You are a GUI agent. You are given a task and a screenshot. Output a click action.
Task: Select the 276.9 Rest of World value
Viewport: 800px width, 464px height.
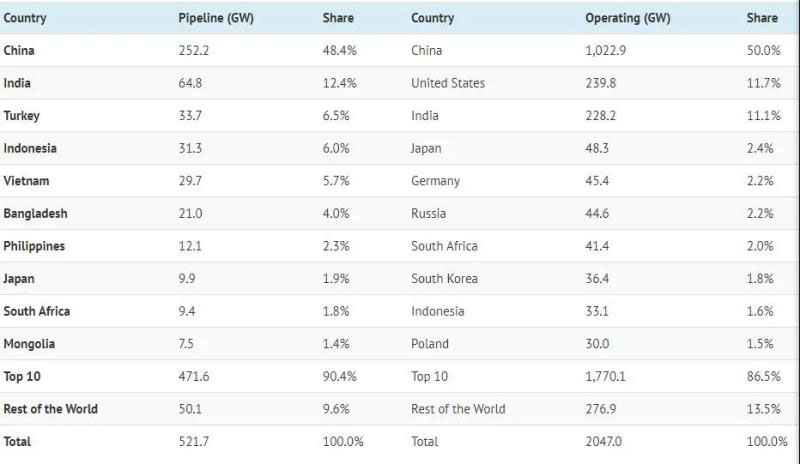(601, 408)
